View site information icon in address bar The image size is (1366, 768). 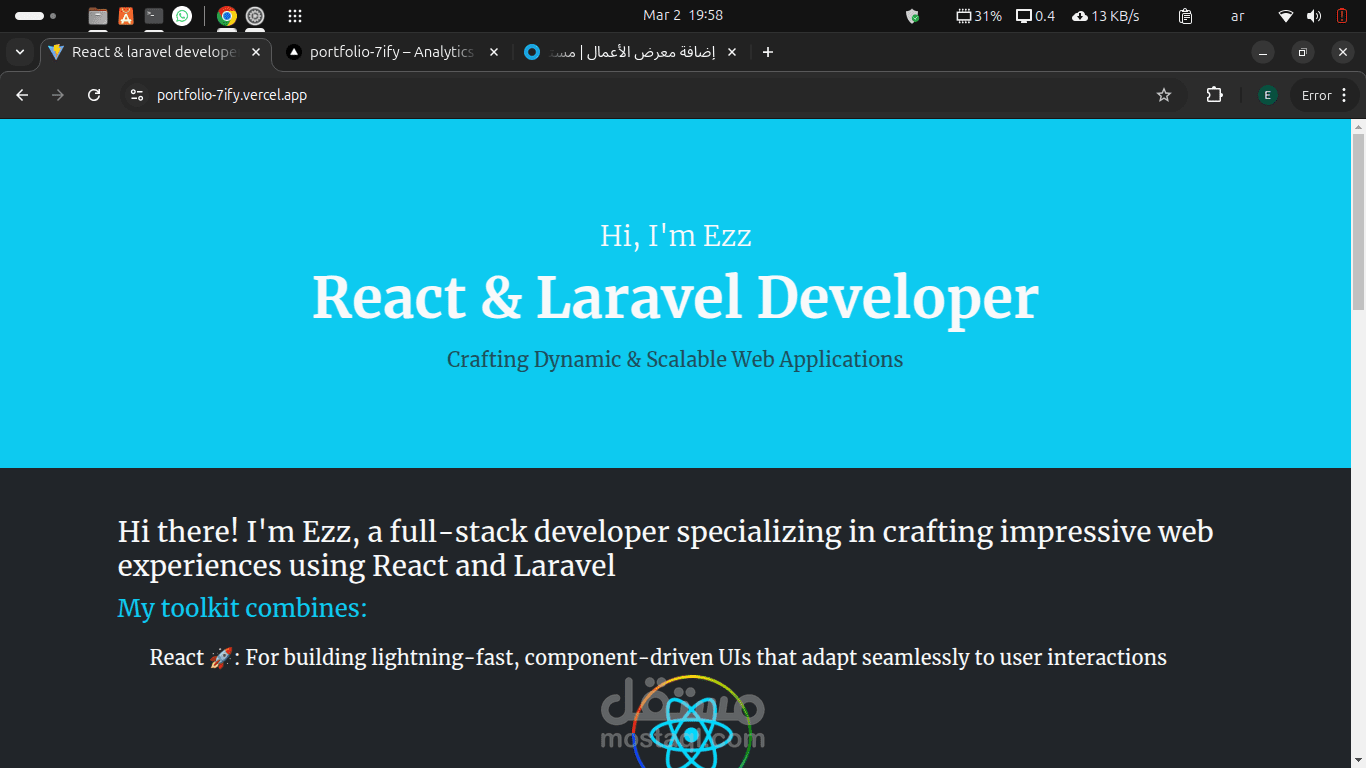click(137, 95)
